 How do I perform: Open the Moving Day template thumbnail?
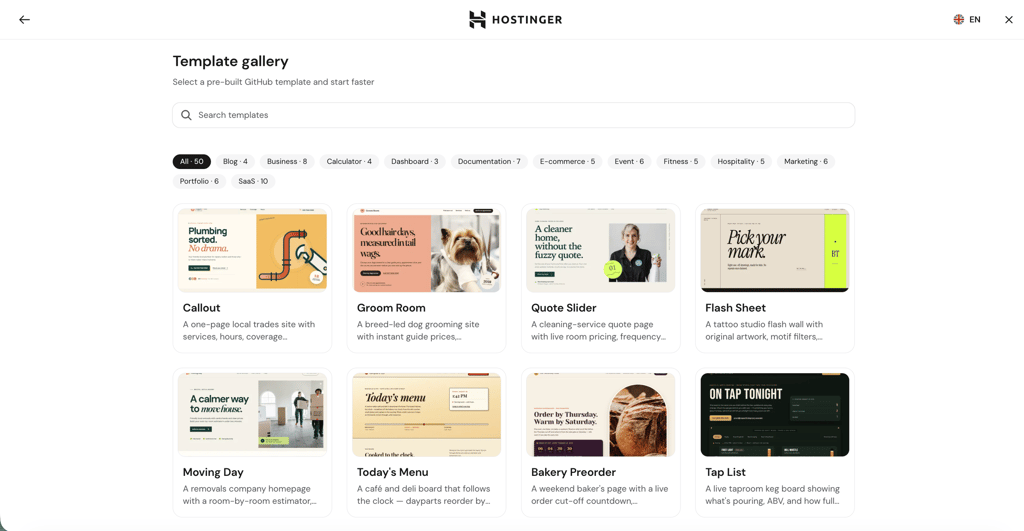(x=252, y=415)
